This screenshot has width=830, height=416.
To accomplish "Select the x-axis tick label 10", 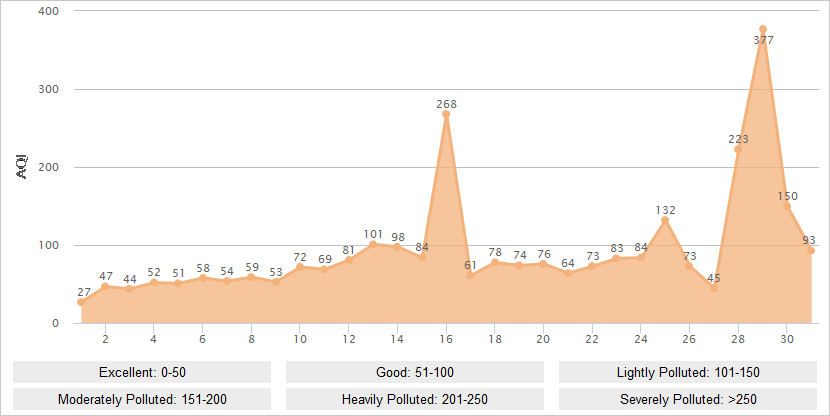I will 300,339.
